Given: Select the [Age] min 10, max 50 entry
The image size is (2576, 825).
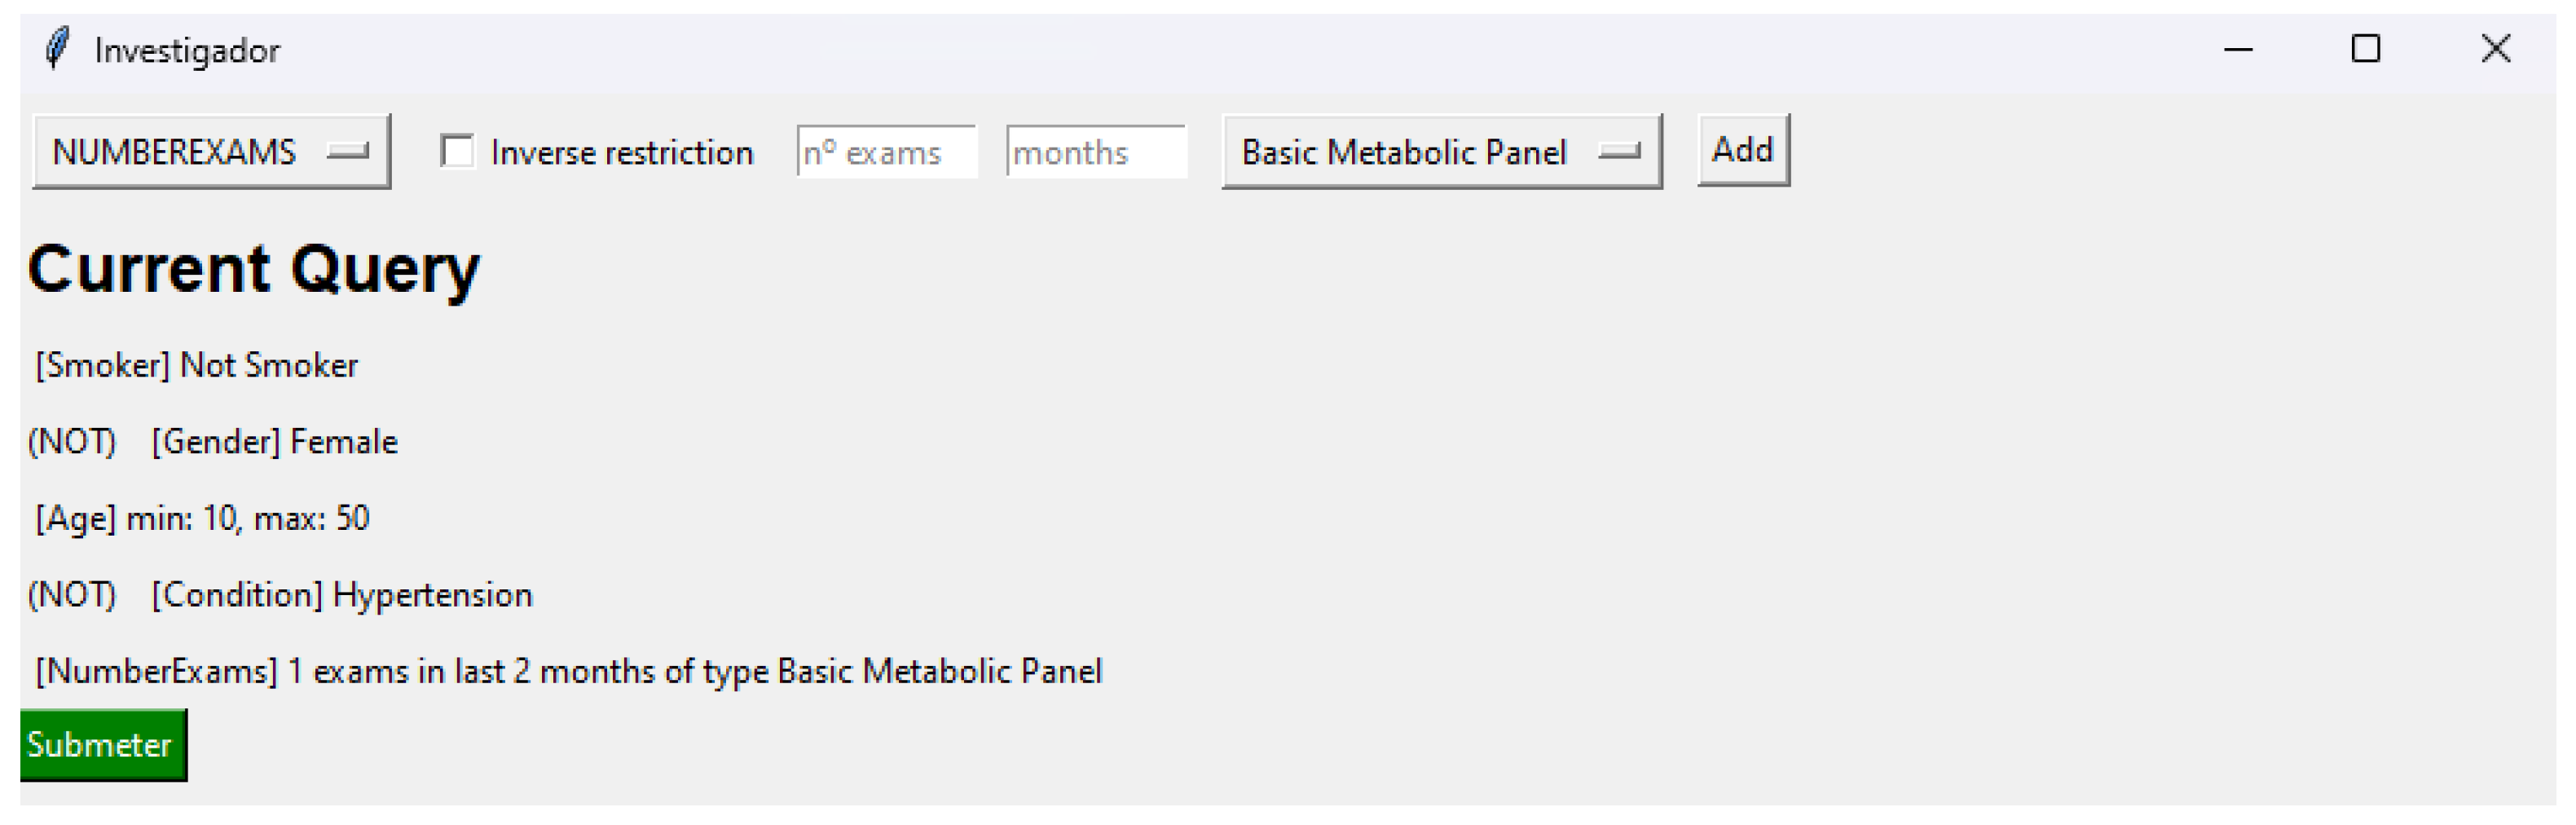Looking at the screenshot, I should [x=202, y=519].
